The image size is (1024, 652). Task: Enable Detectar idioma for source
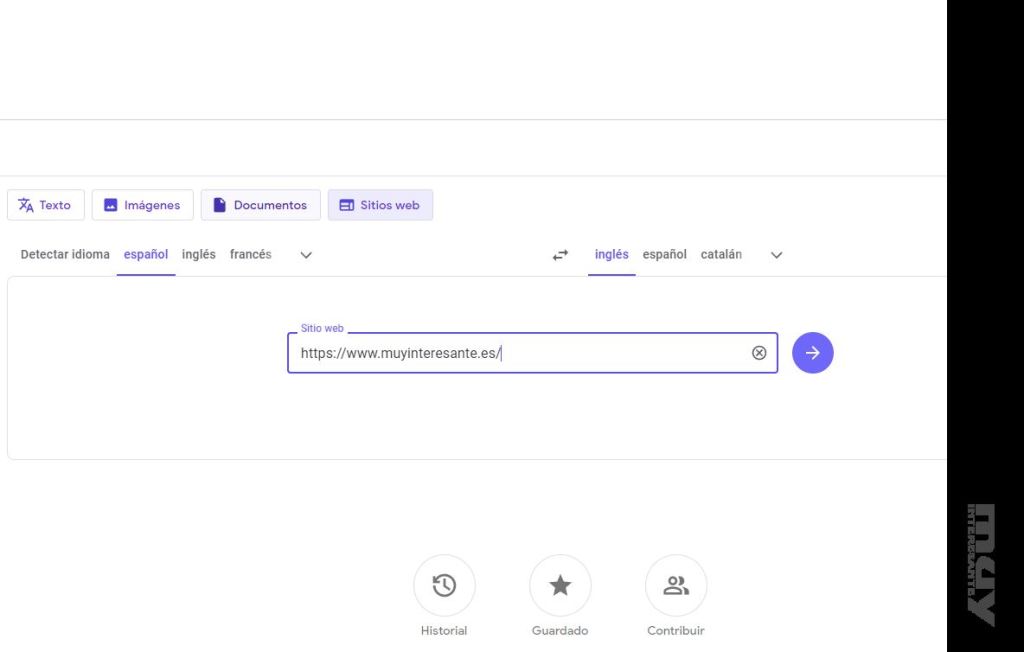64,254
